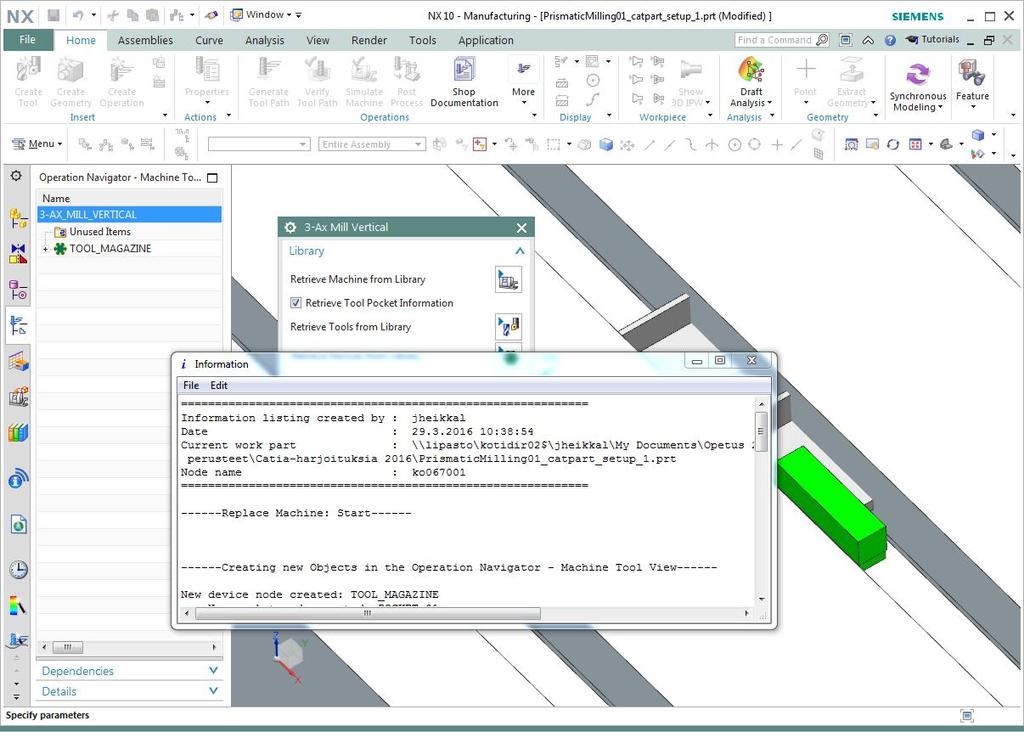The image size is (1024, 732).
Task: Close the 3-Ax Mill Vertical dialog
Action: coord(521,228)
